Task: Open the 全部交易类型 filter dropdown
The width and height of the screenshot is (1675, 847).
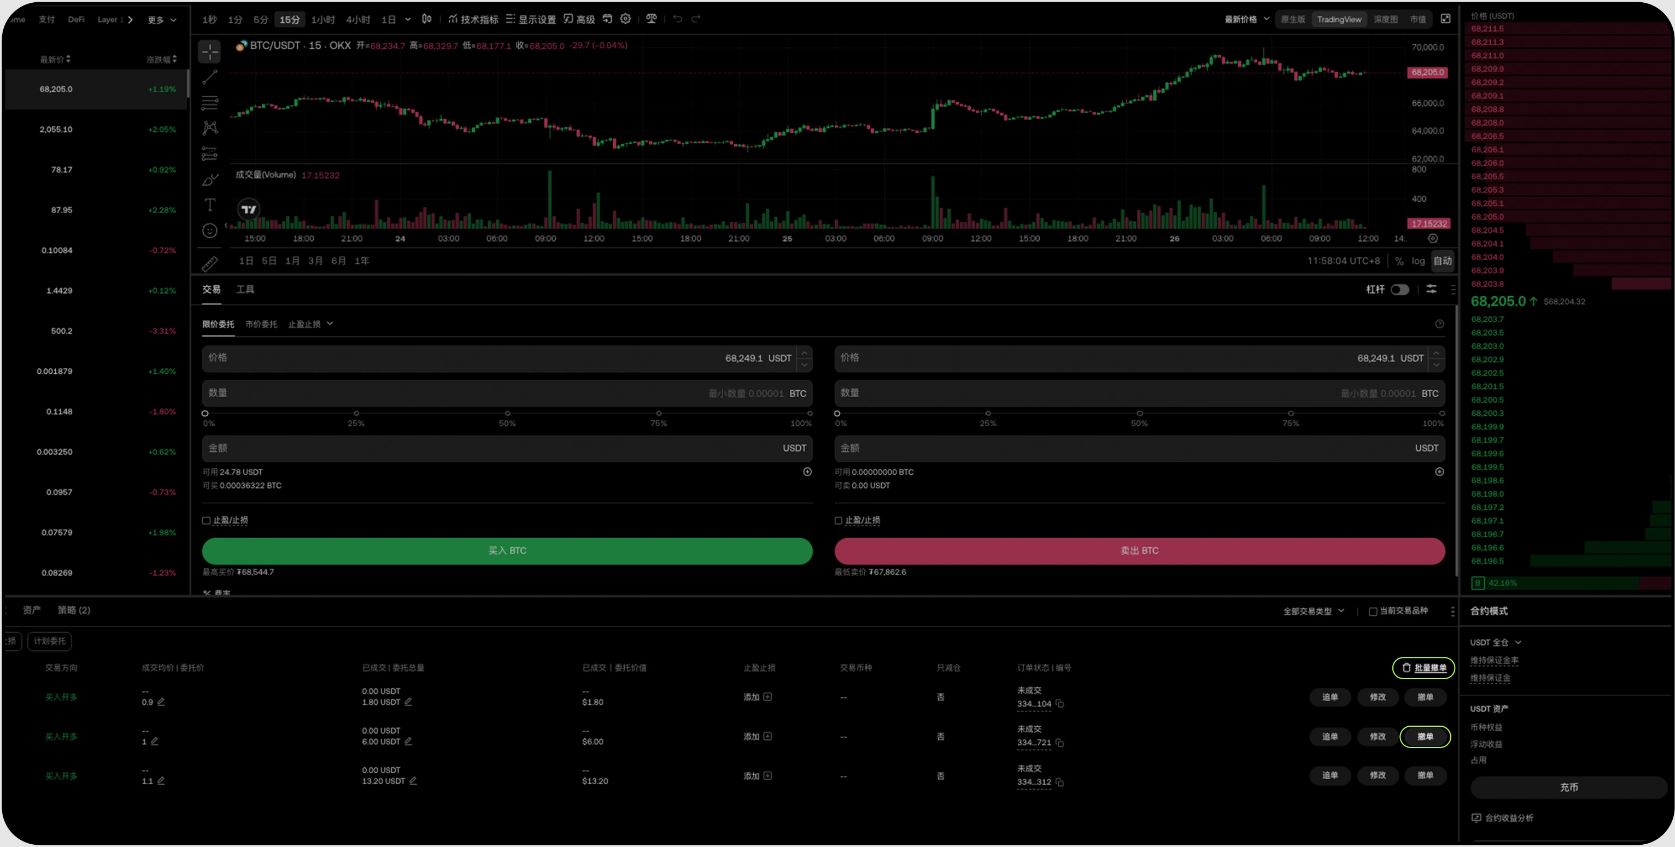Action: [1313, 611]
